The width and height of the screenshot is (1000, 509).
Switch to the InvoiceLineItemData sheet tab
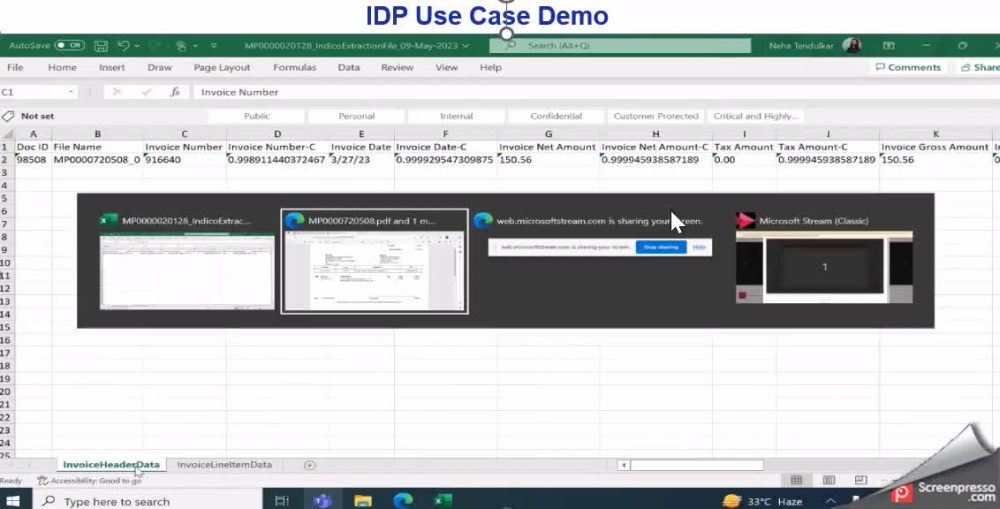tap(224, 464)
